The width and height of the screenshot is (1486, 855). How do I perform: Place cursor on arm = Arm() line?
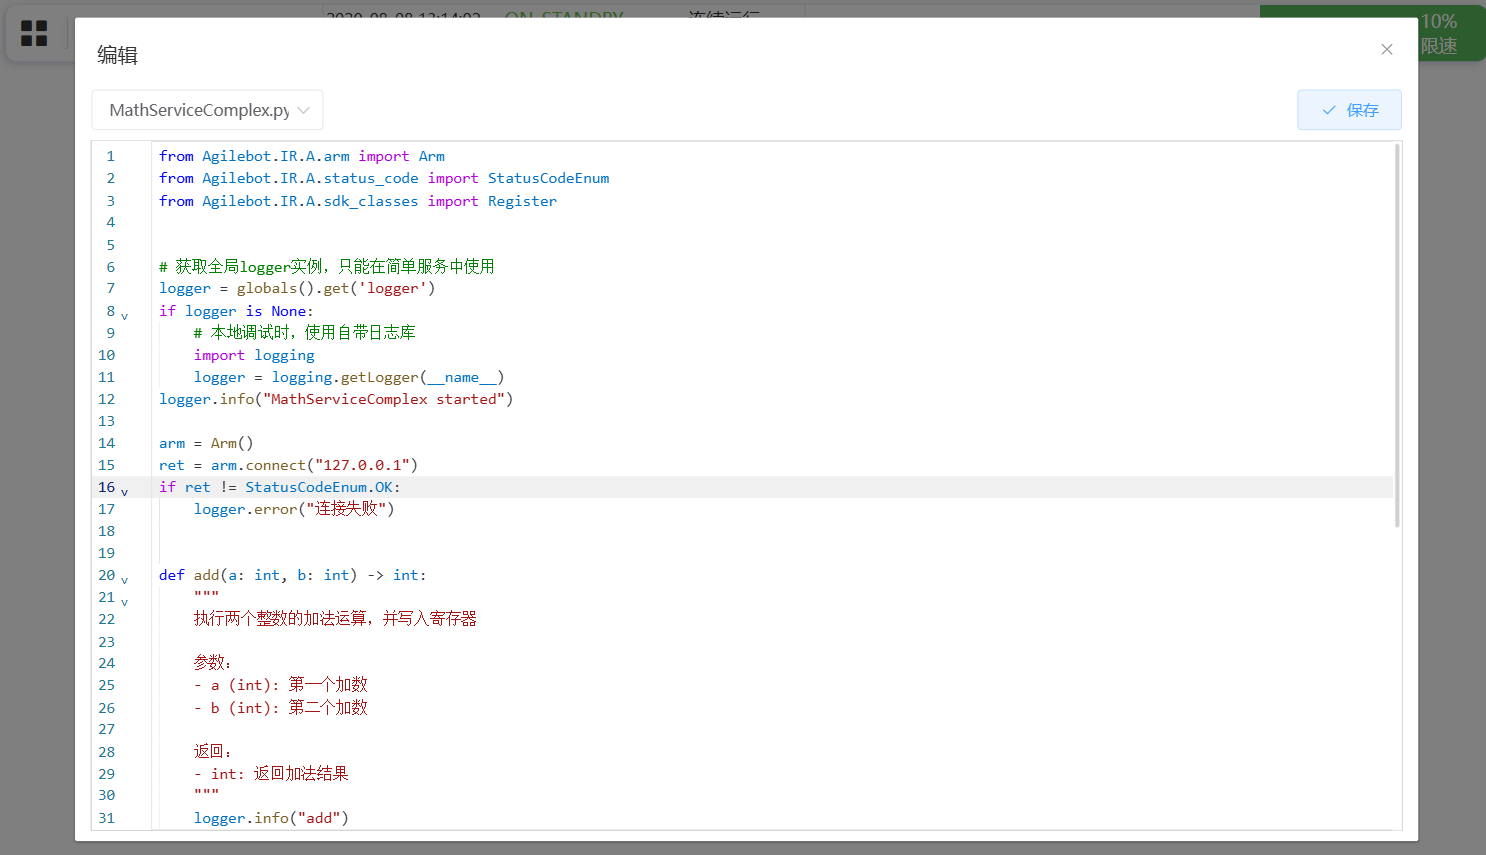206,443
